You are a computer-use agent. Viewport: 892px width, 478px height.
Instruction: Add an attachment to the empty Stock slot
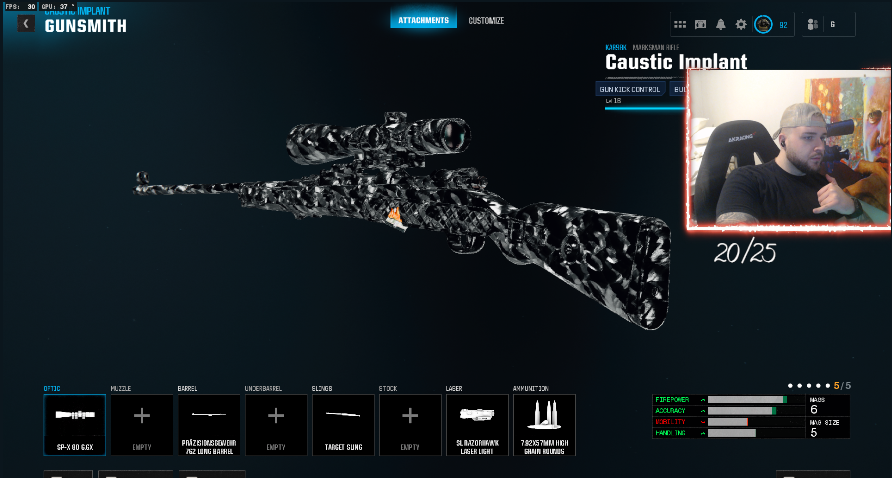410,425
